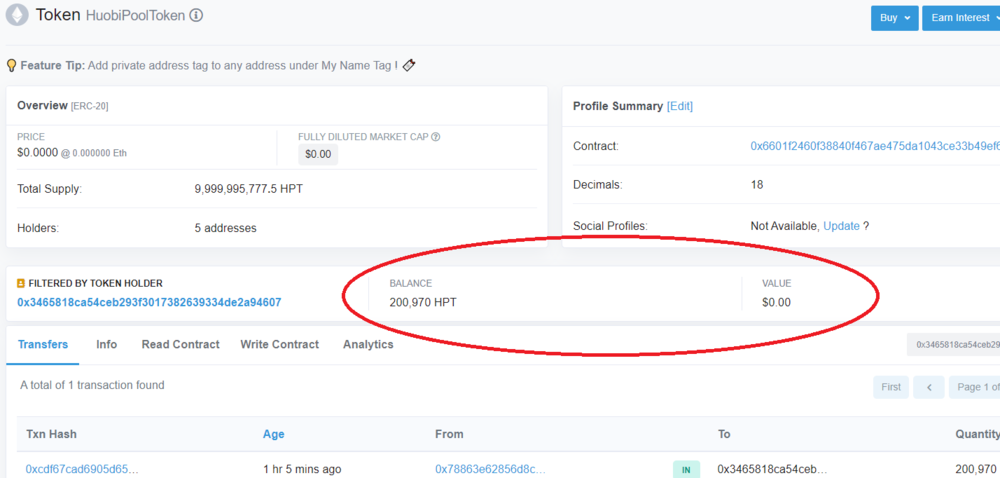Expand the Earn Interest dropdown
This screenshot has width=1000, height=478.
[x=961, y=18]
